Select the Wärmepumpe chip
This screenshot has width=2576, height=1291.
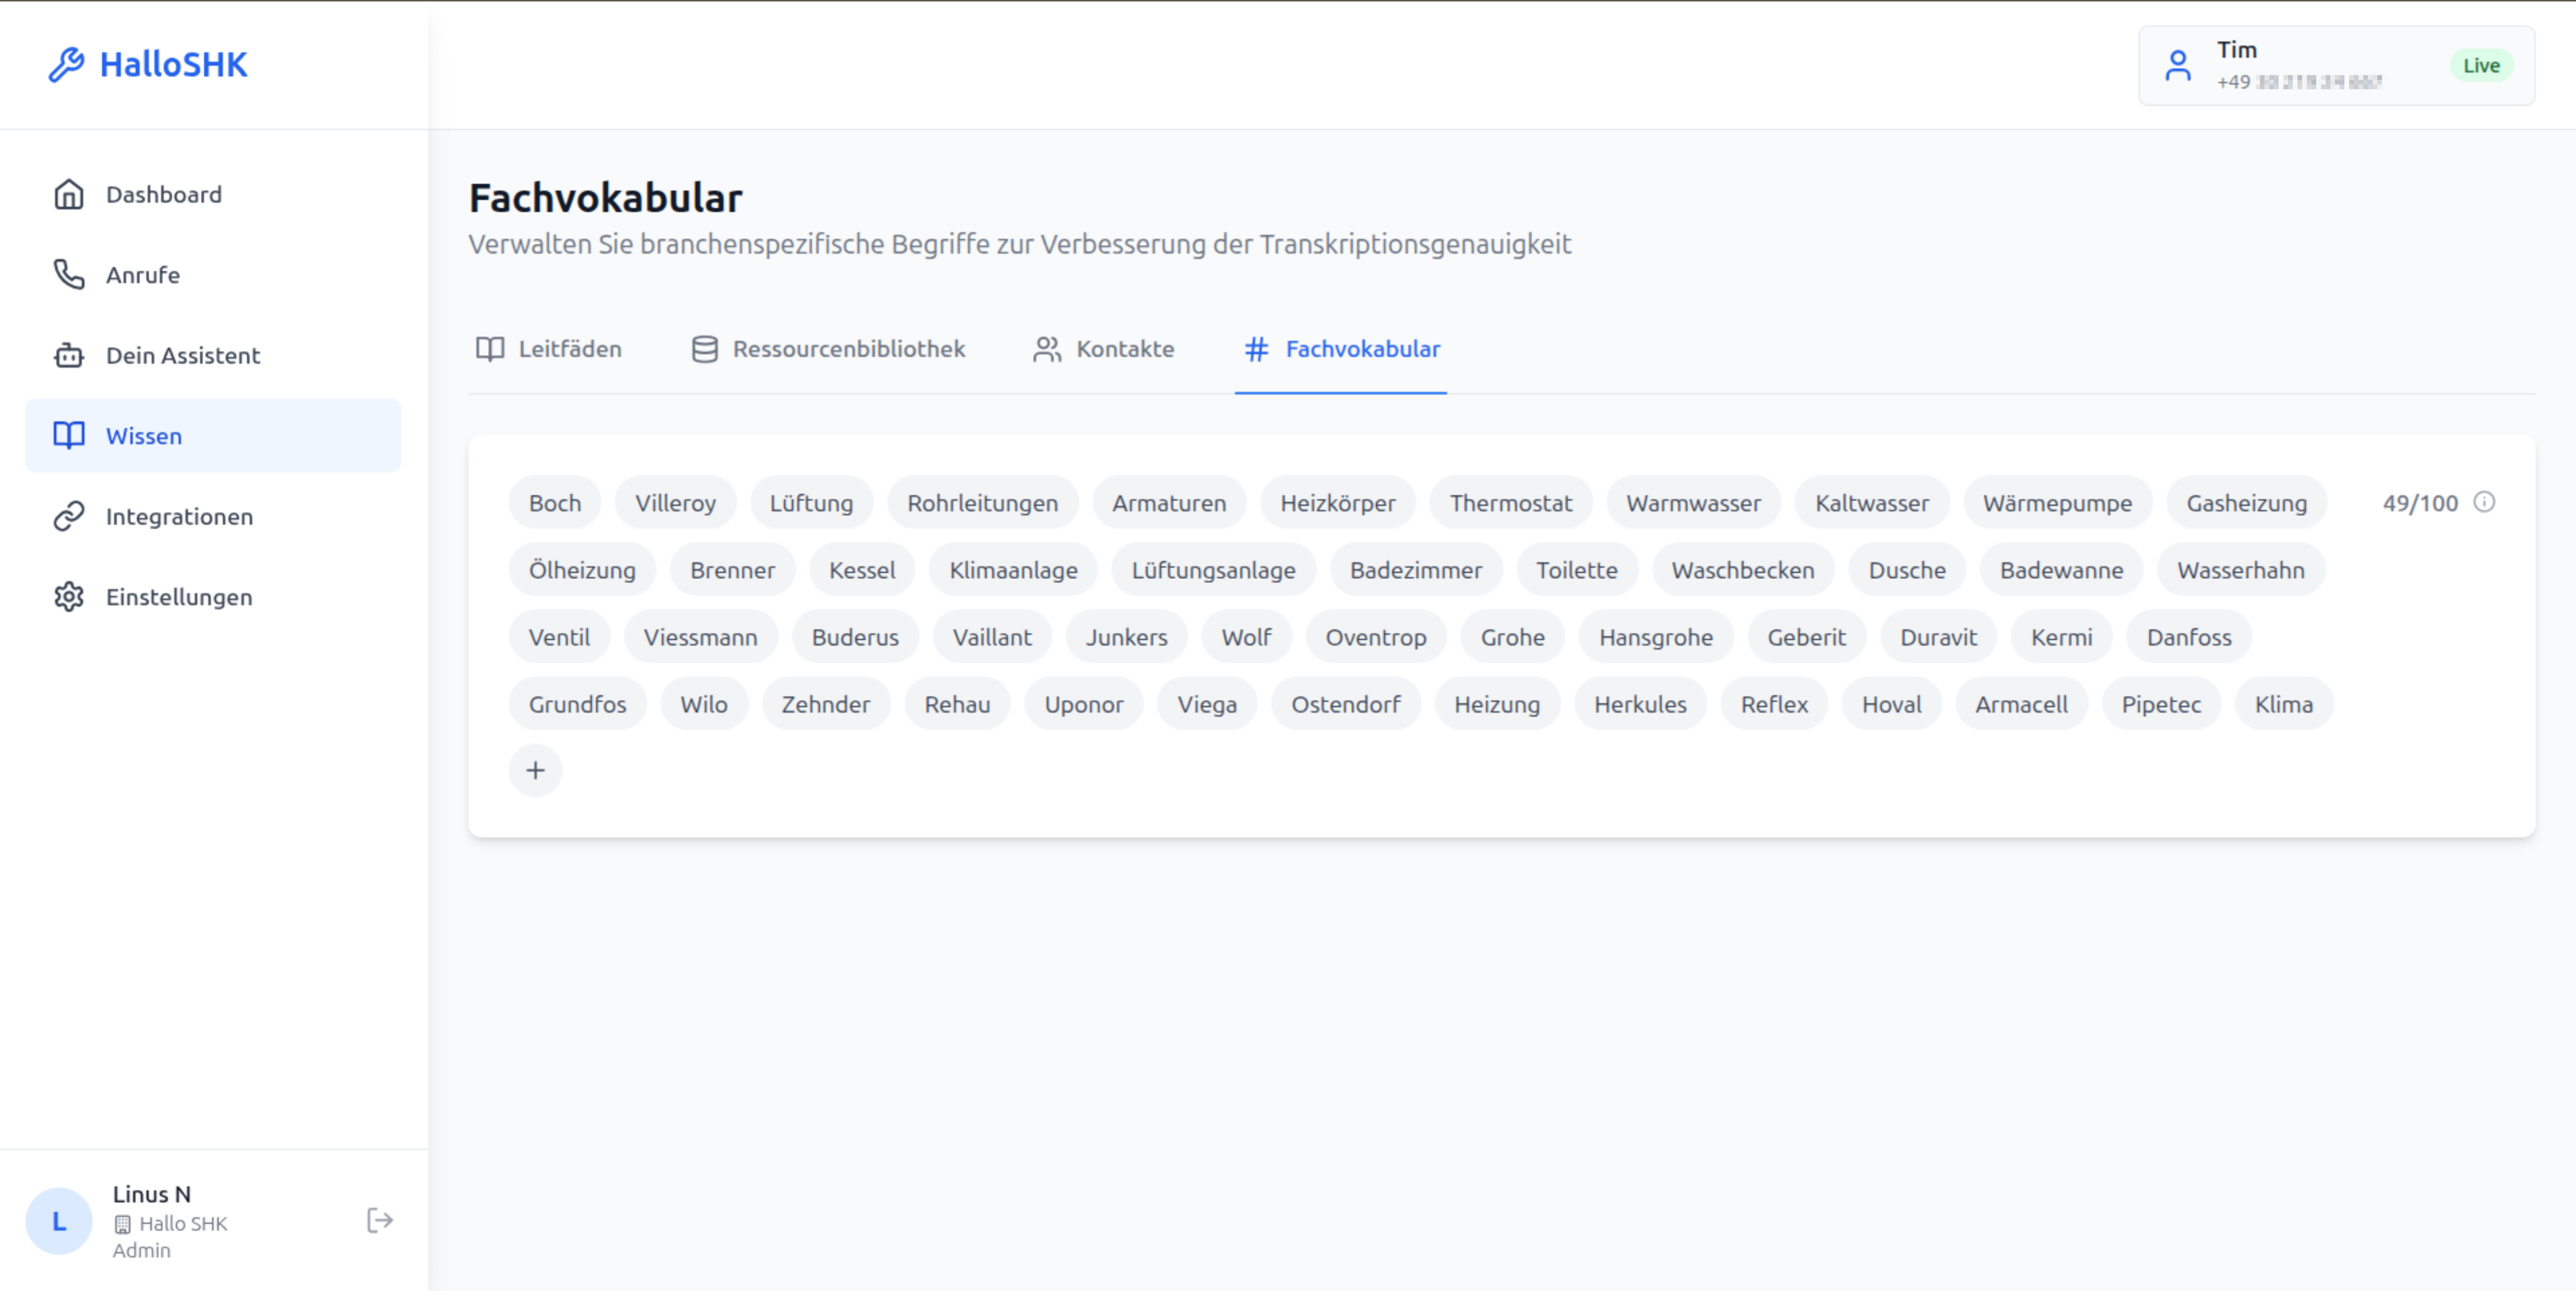(x=2058, y=503)
